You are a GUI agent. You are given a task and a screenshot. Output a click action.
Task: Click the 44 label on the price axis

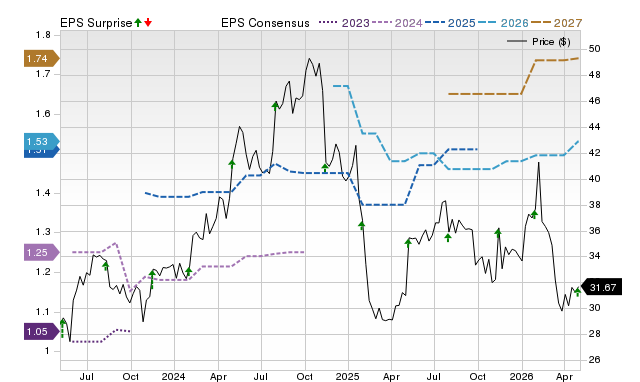pyautogui.click(x=594, y=127)
